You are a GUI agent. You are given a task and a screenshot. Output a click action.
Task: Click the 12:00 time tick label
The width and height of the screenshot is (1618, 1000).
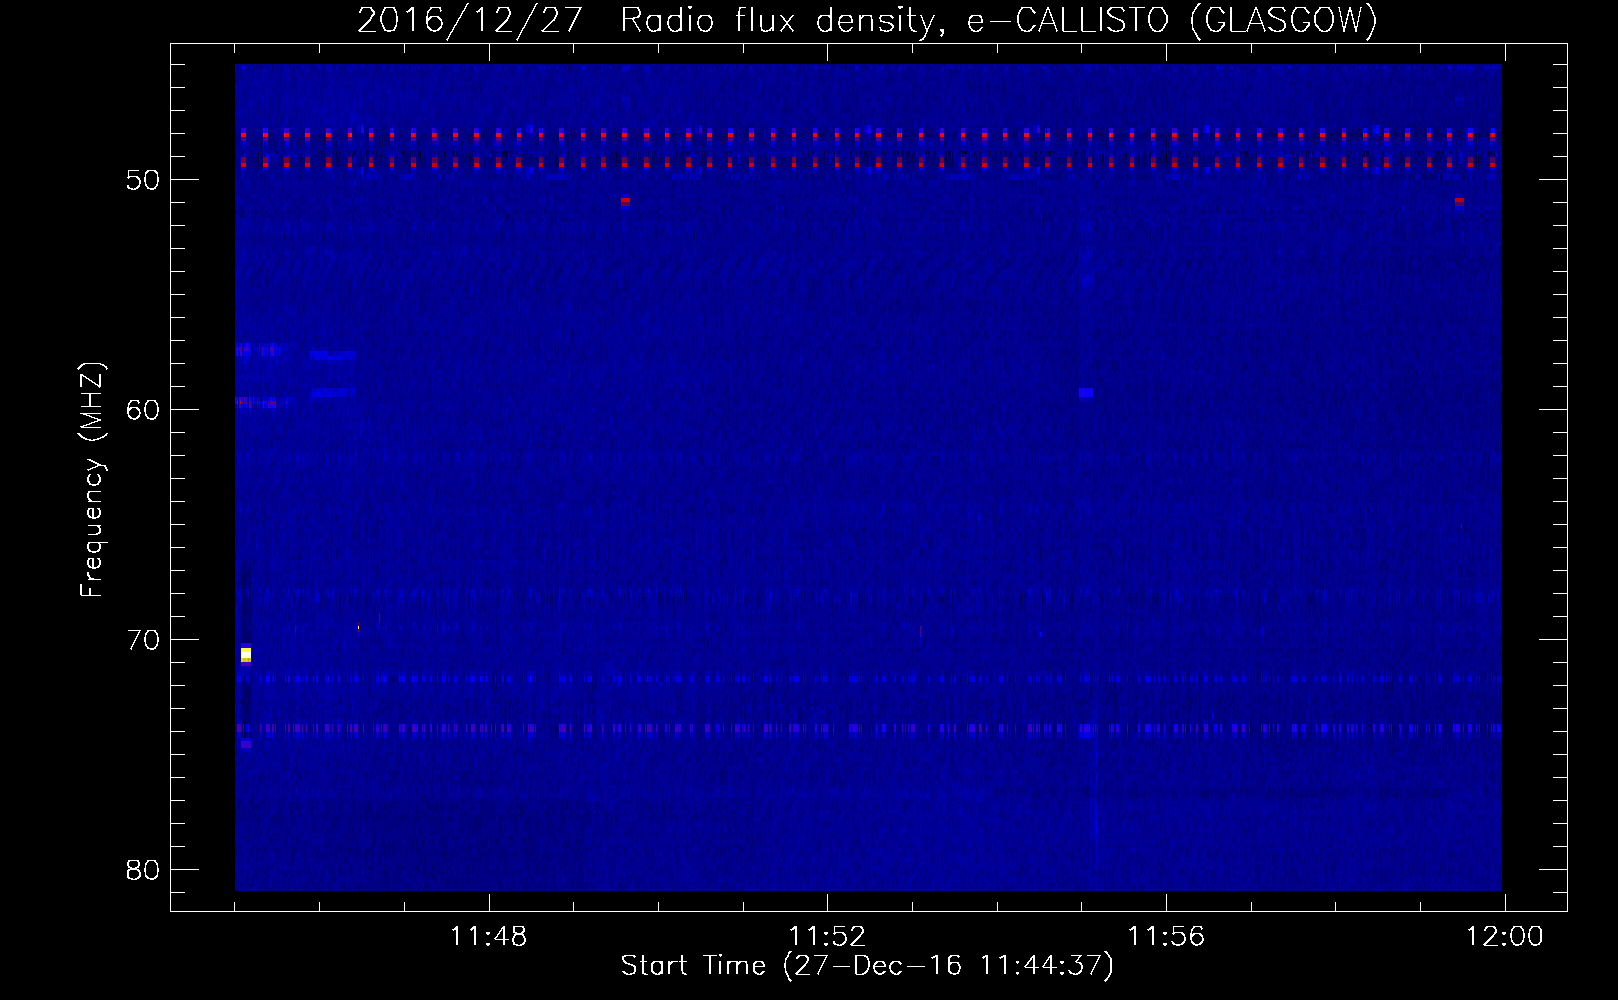[x=1505, y=937]
